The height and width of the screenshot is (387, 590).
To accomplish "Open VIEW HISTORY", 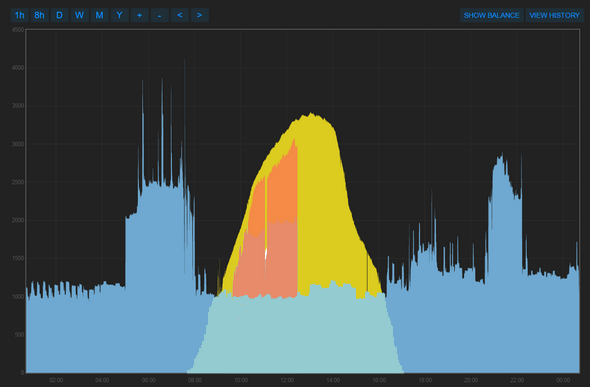I will [x=555, y=15].
